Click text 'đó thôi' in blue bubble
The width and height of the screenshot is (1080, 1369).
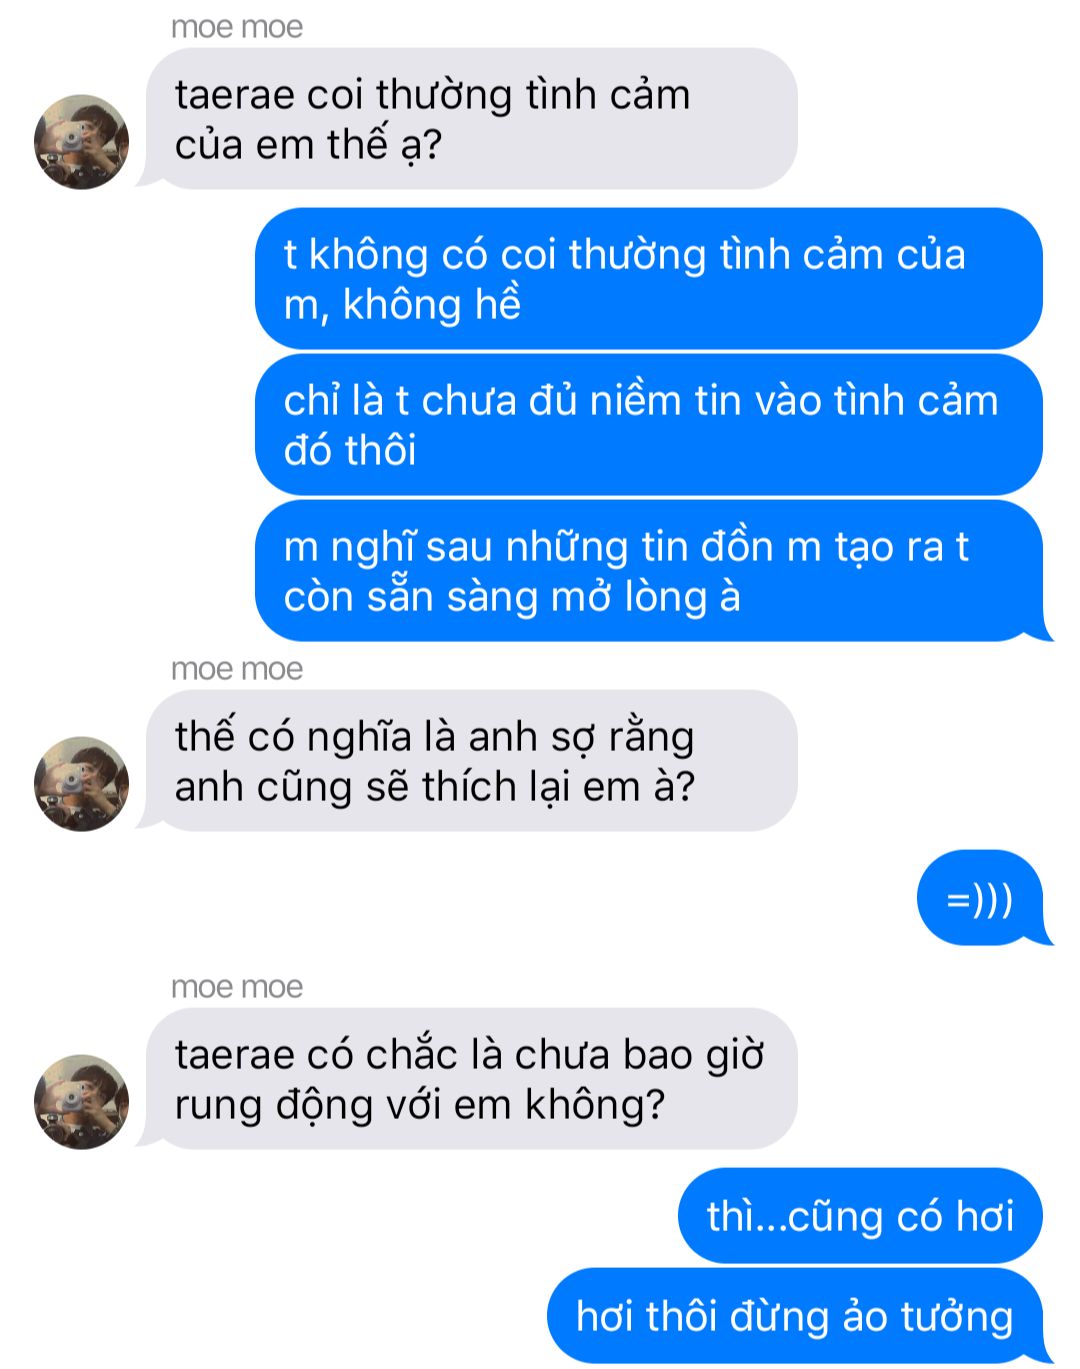click(x=350, y=451)
